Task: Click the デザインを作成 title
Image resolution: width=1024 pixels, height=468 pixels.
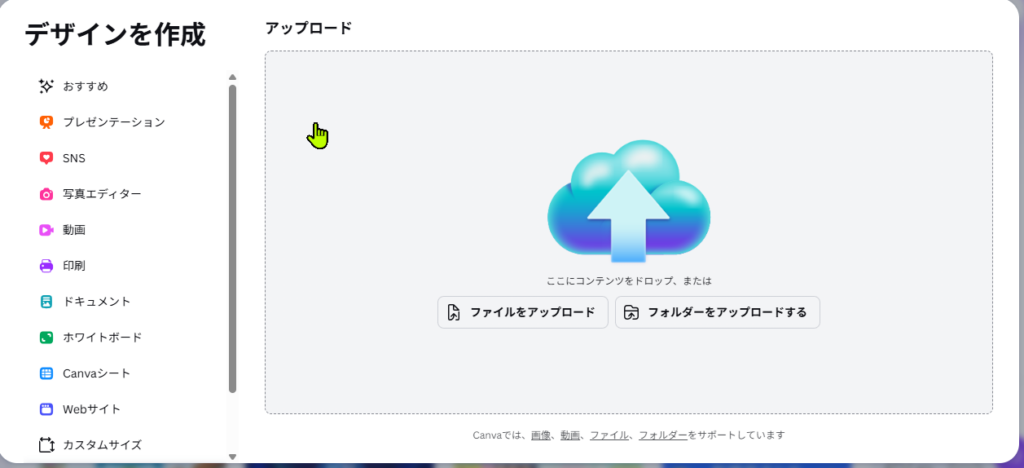Action: coord(115,34)
